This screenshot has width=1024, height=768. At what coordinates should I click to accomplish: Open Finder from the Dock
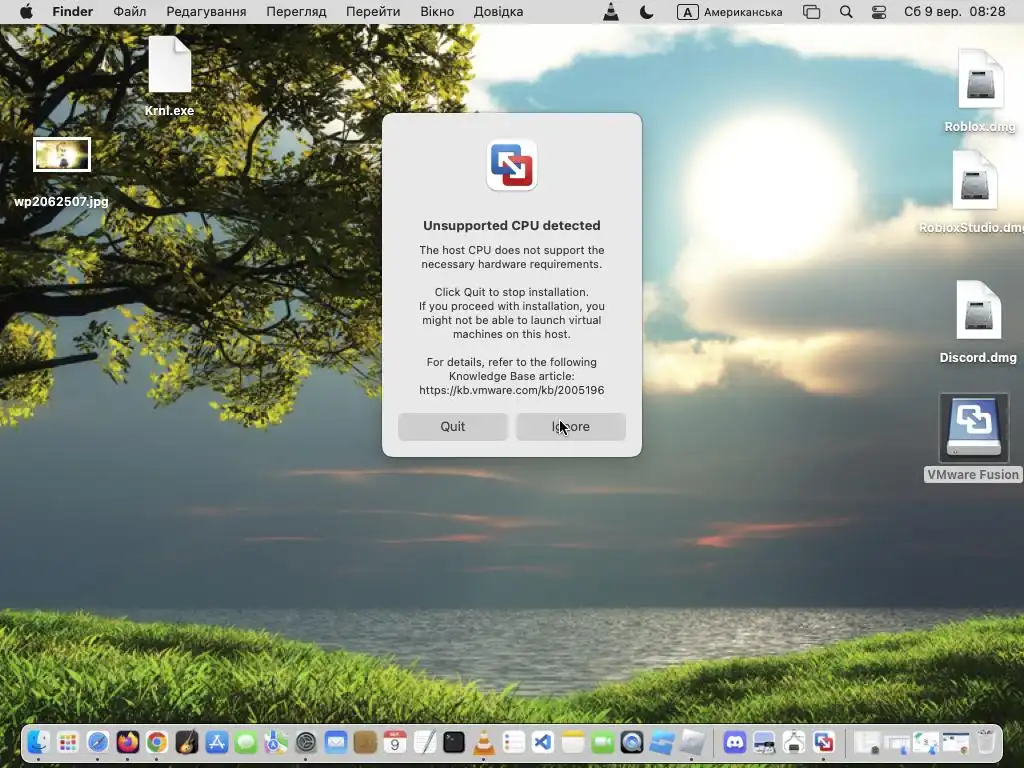coord(38,743)
